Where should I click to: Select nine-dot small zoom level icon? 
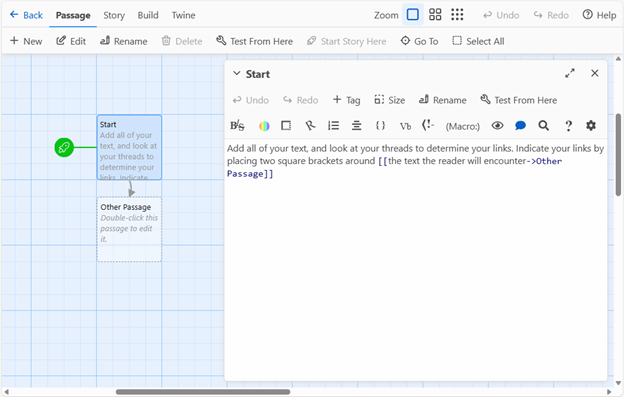coord(457,15)
